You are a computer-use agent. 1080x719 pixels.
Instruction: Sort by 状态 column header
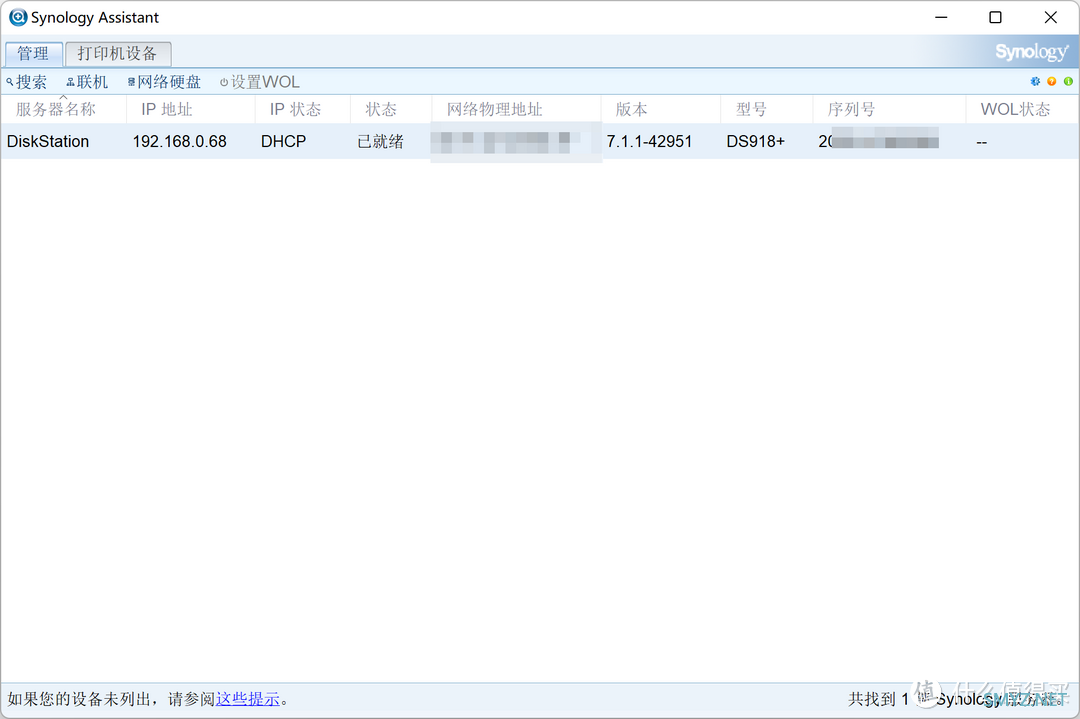(x=391, y=109)
